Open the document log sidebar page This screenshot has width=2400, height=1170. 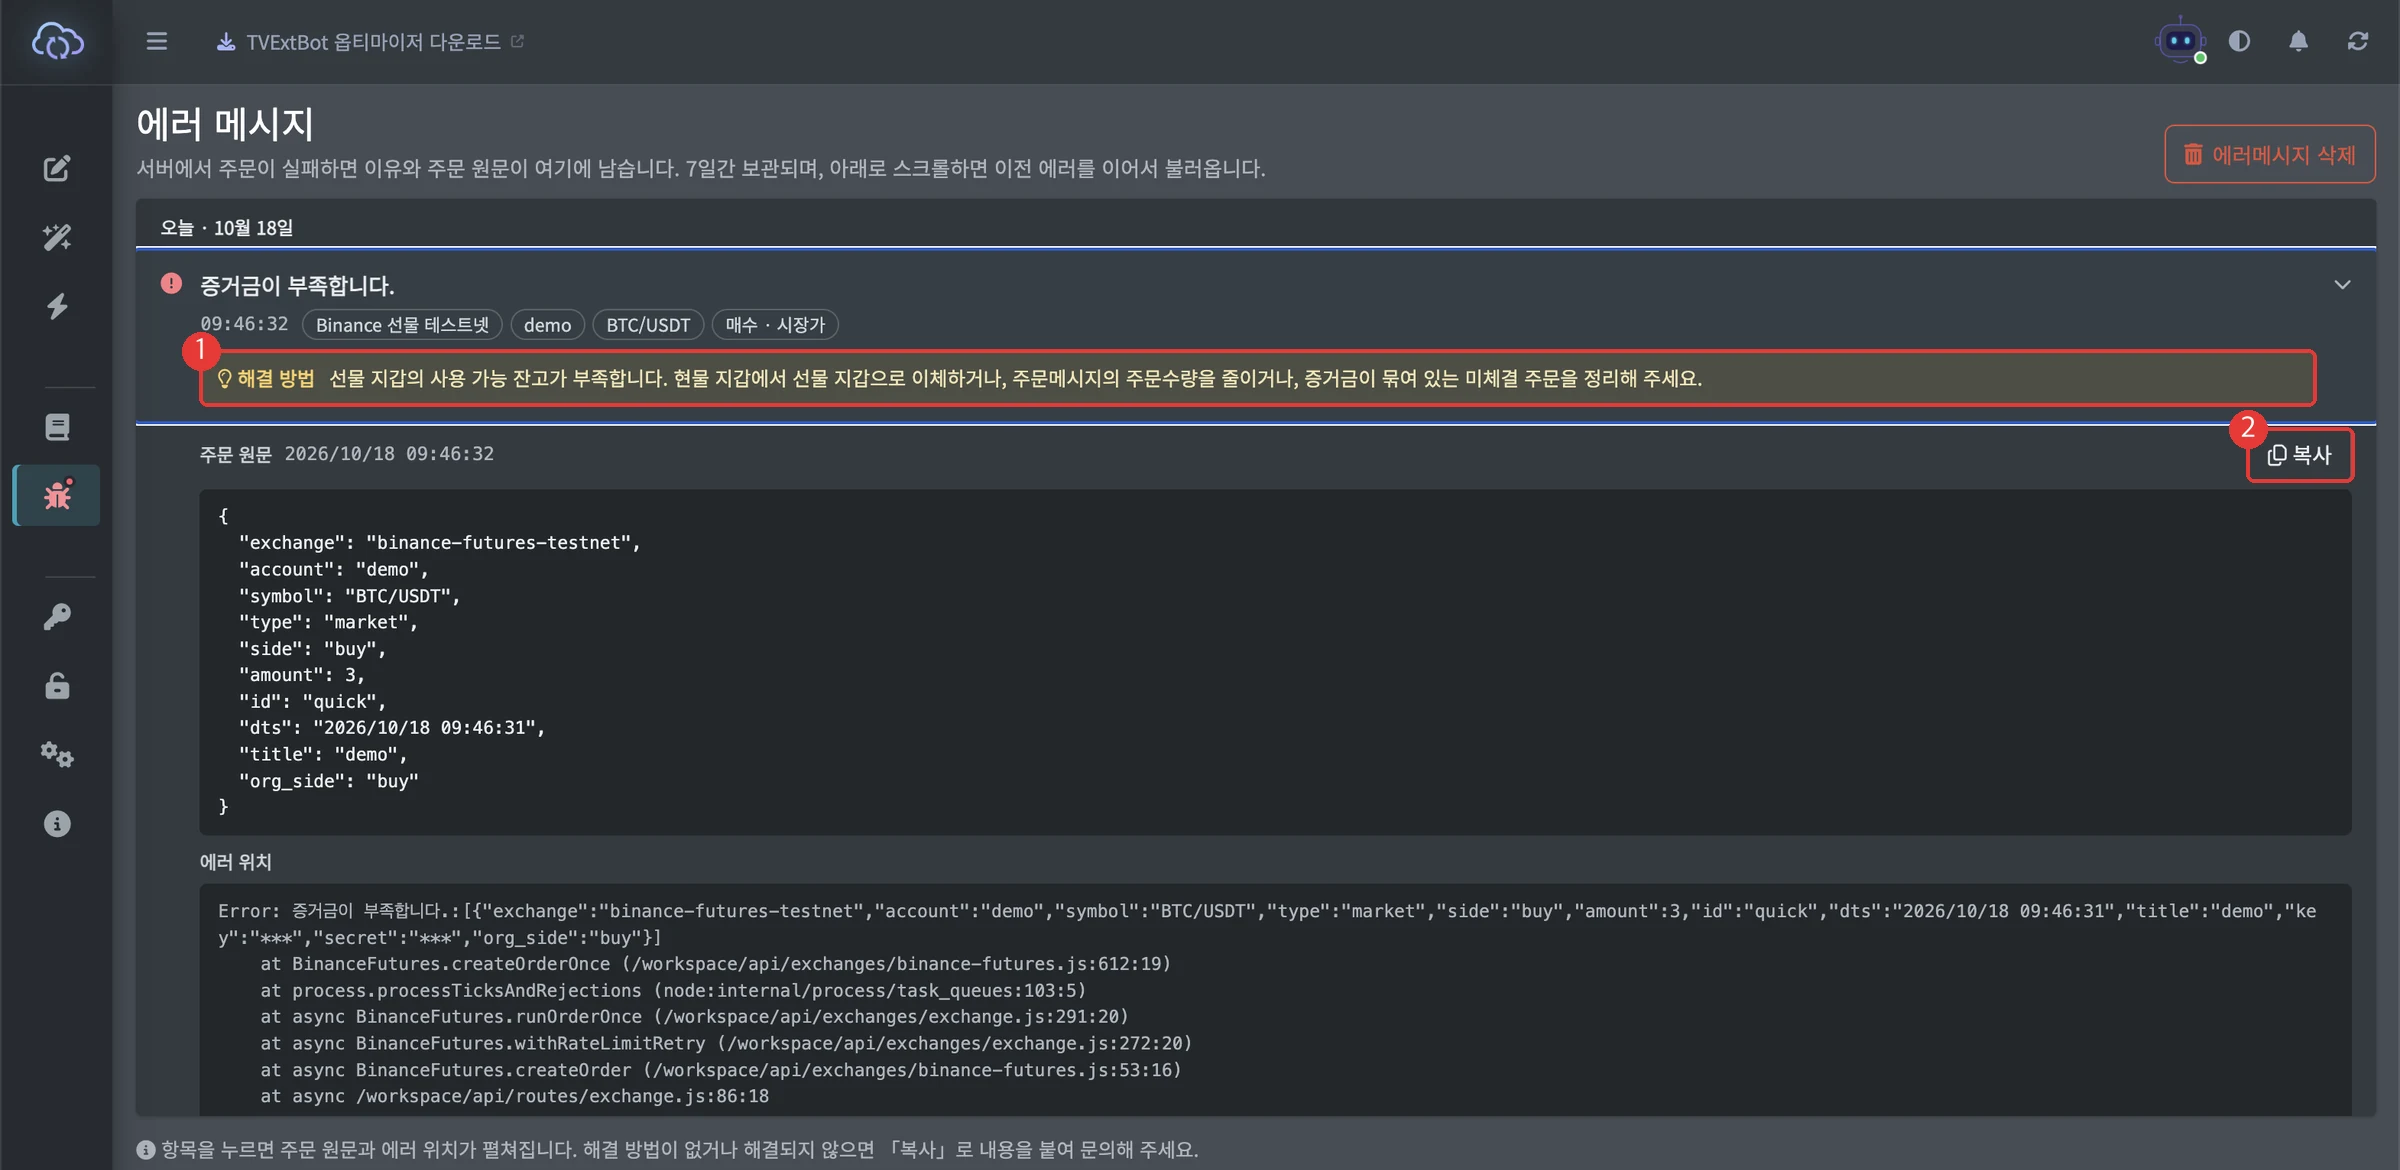coord(57,427)
